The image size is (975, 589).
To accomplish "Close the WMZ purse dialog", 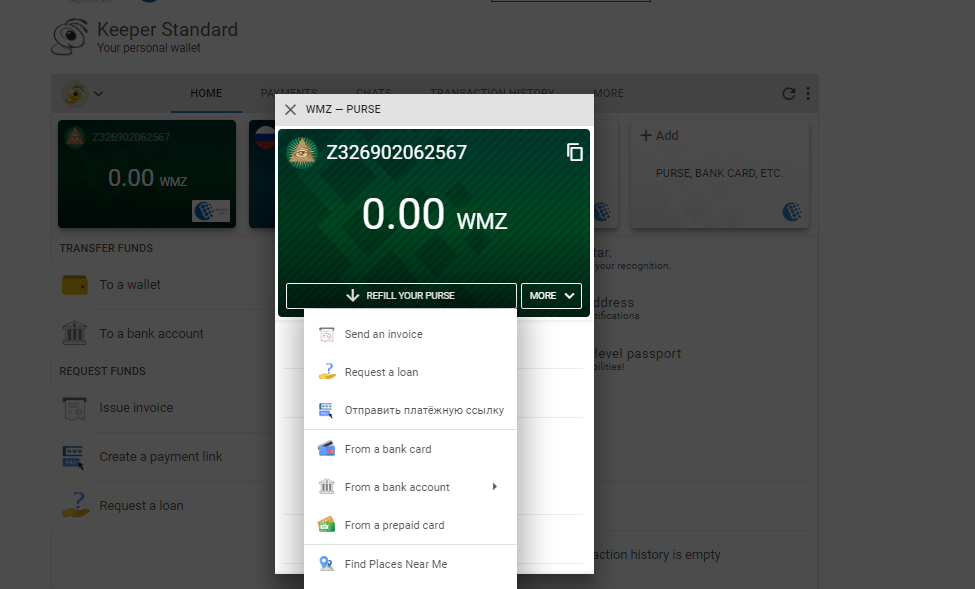I will click(x=290, y=110).
